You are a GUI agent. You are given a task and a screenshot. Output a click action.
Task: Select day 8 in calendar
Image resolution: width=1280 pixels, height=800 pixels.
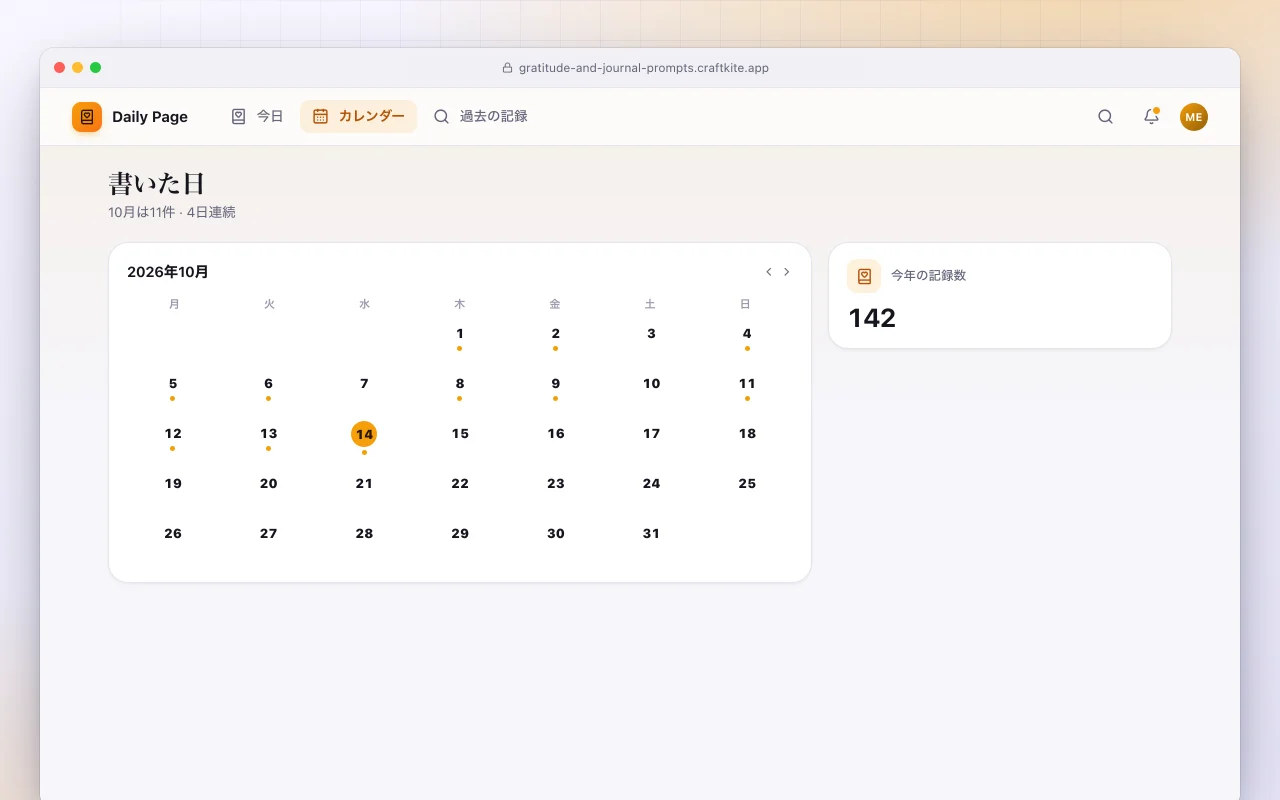(460, 385)
